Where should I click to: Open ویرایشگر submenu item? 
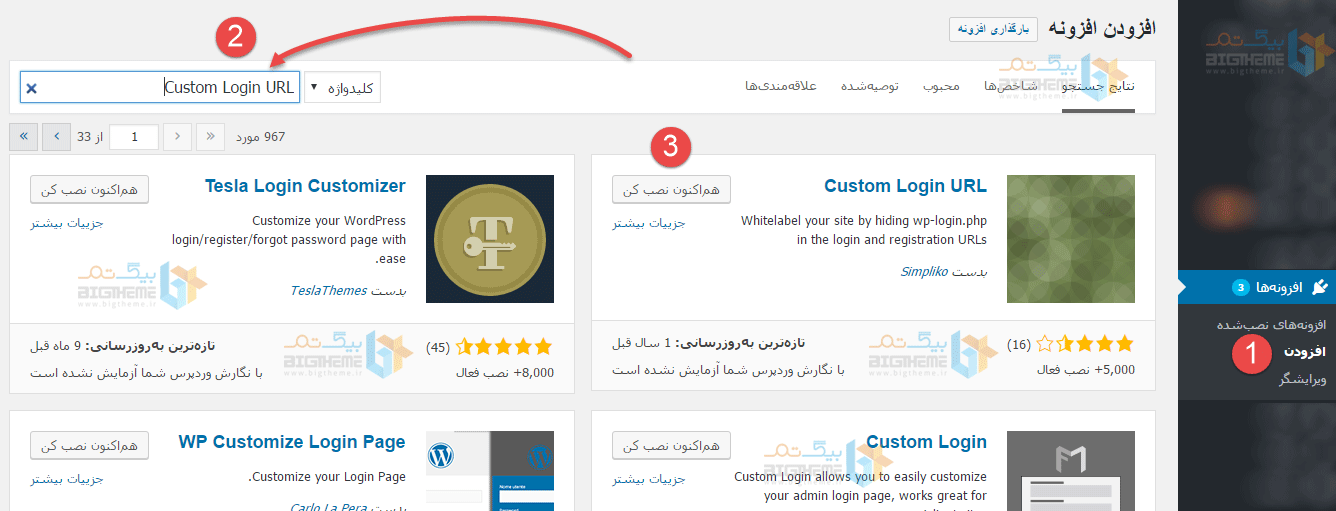tap(1301, 379)
